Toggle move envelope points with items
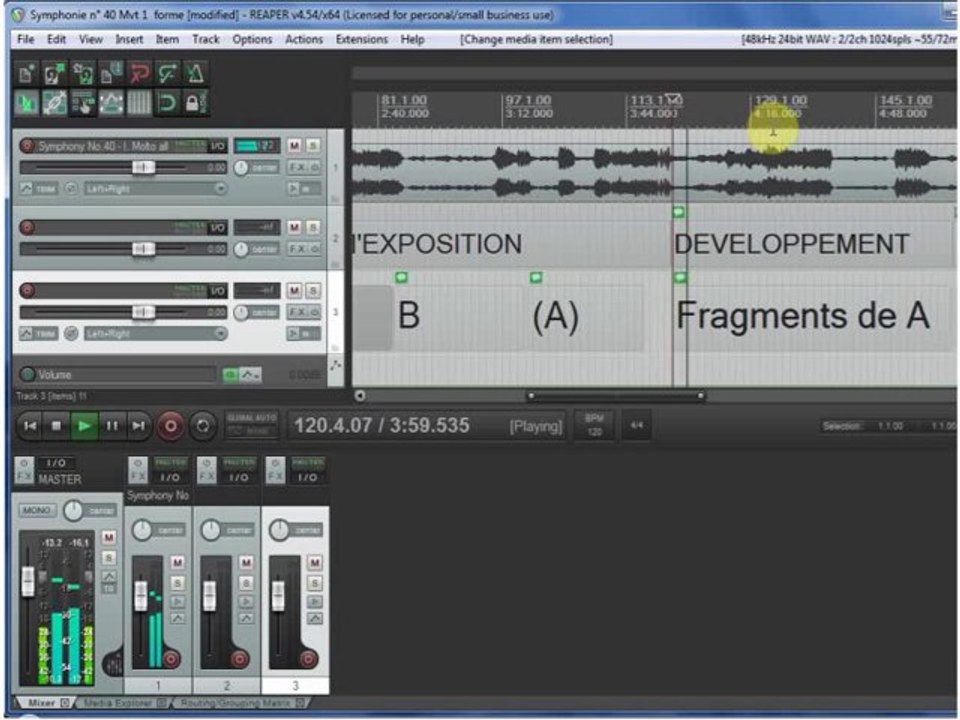The width and height of the screenshot is (960, 720). point(111,103)
